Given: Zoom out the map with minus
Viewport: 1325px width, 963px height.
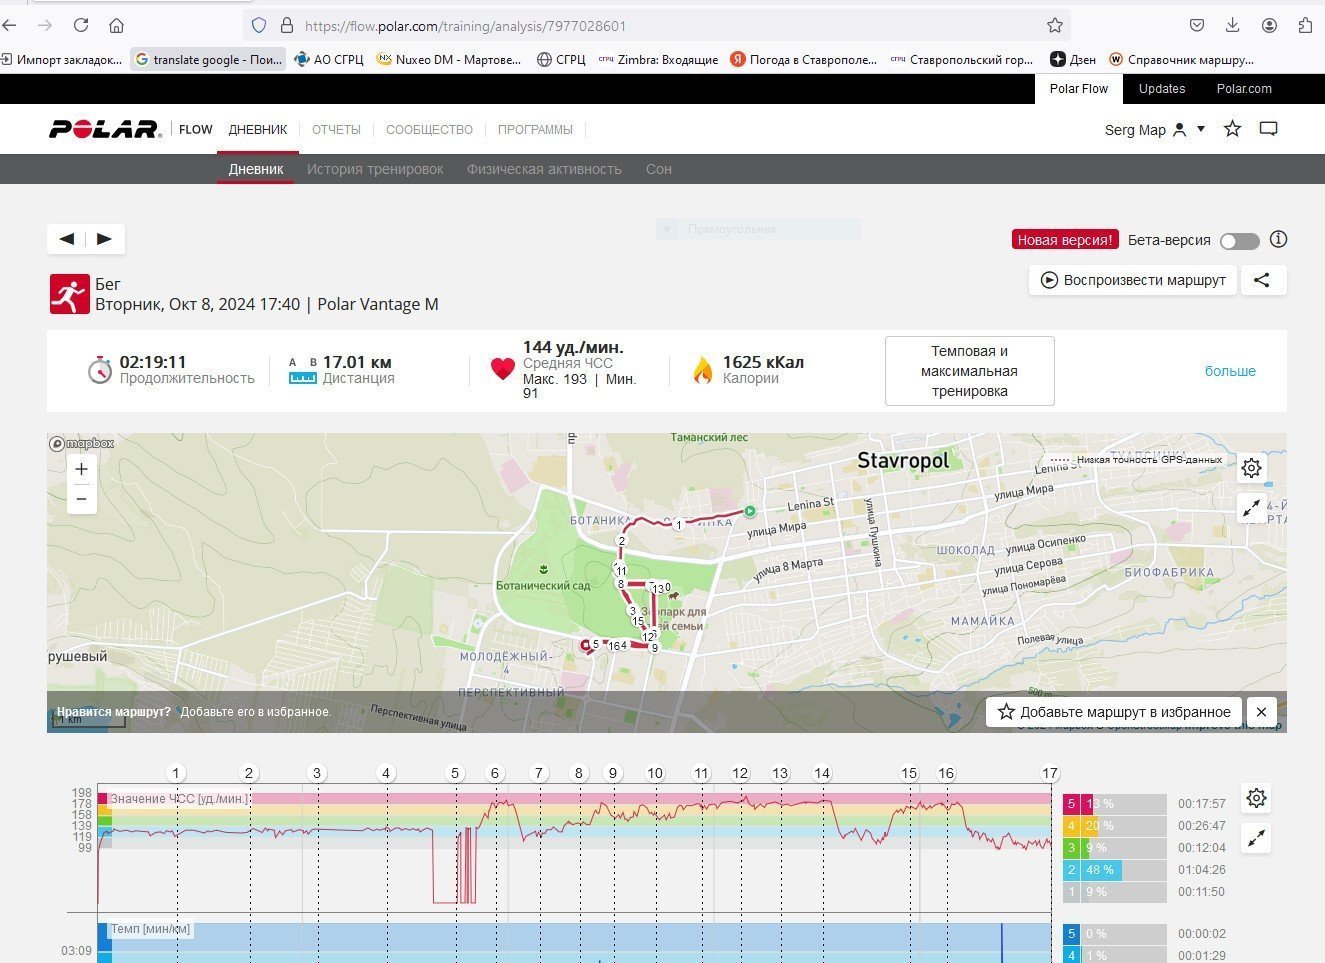Looking at the screenshot, I should [x=82, y=499].
